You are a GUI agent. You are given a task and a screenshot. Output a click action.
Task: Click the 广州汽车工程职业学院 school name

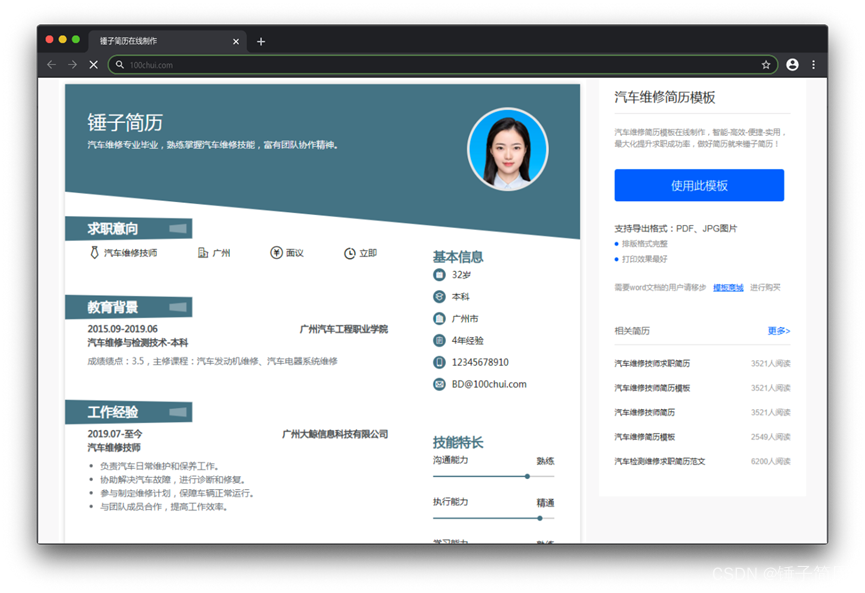click(x=344, y=329)
